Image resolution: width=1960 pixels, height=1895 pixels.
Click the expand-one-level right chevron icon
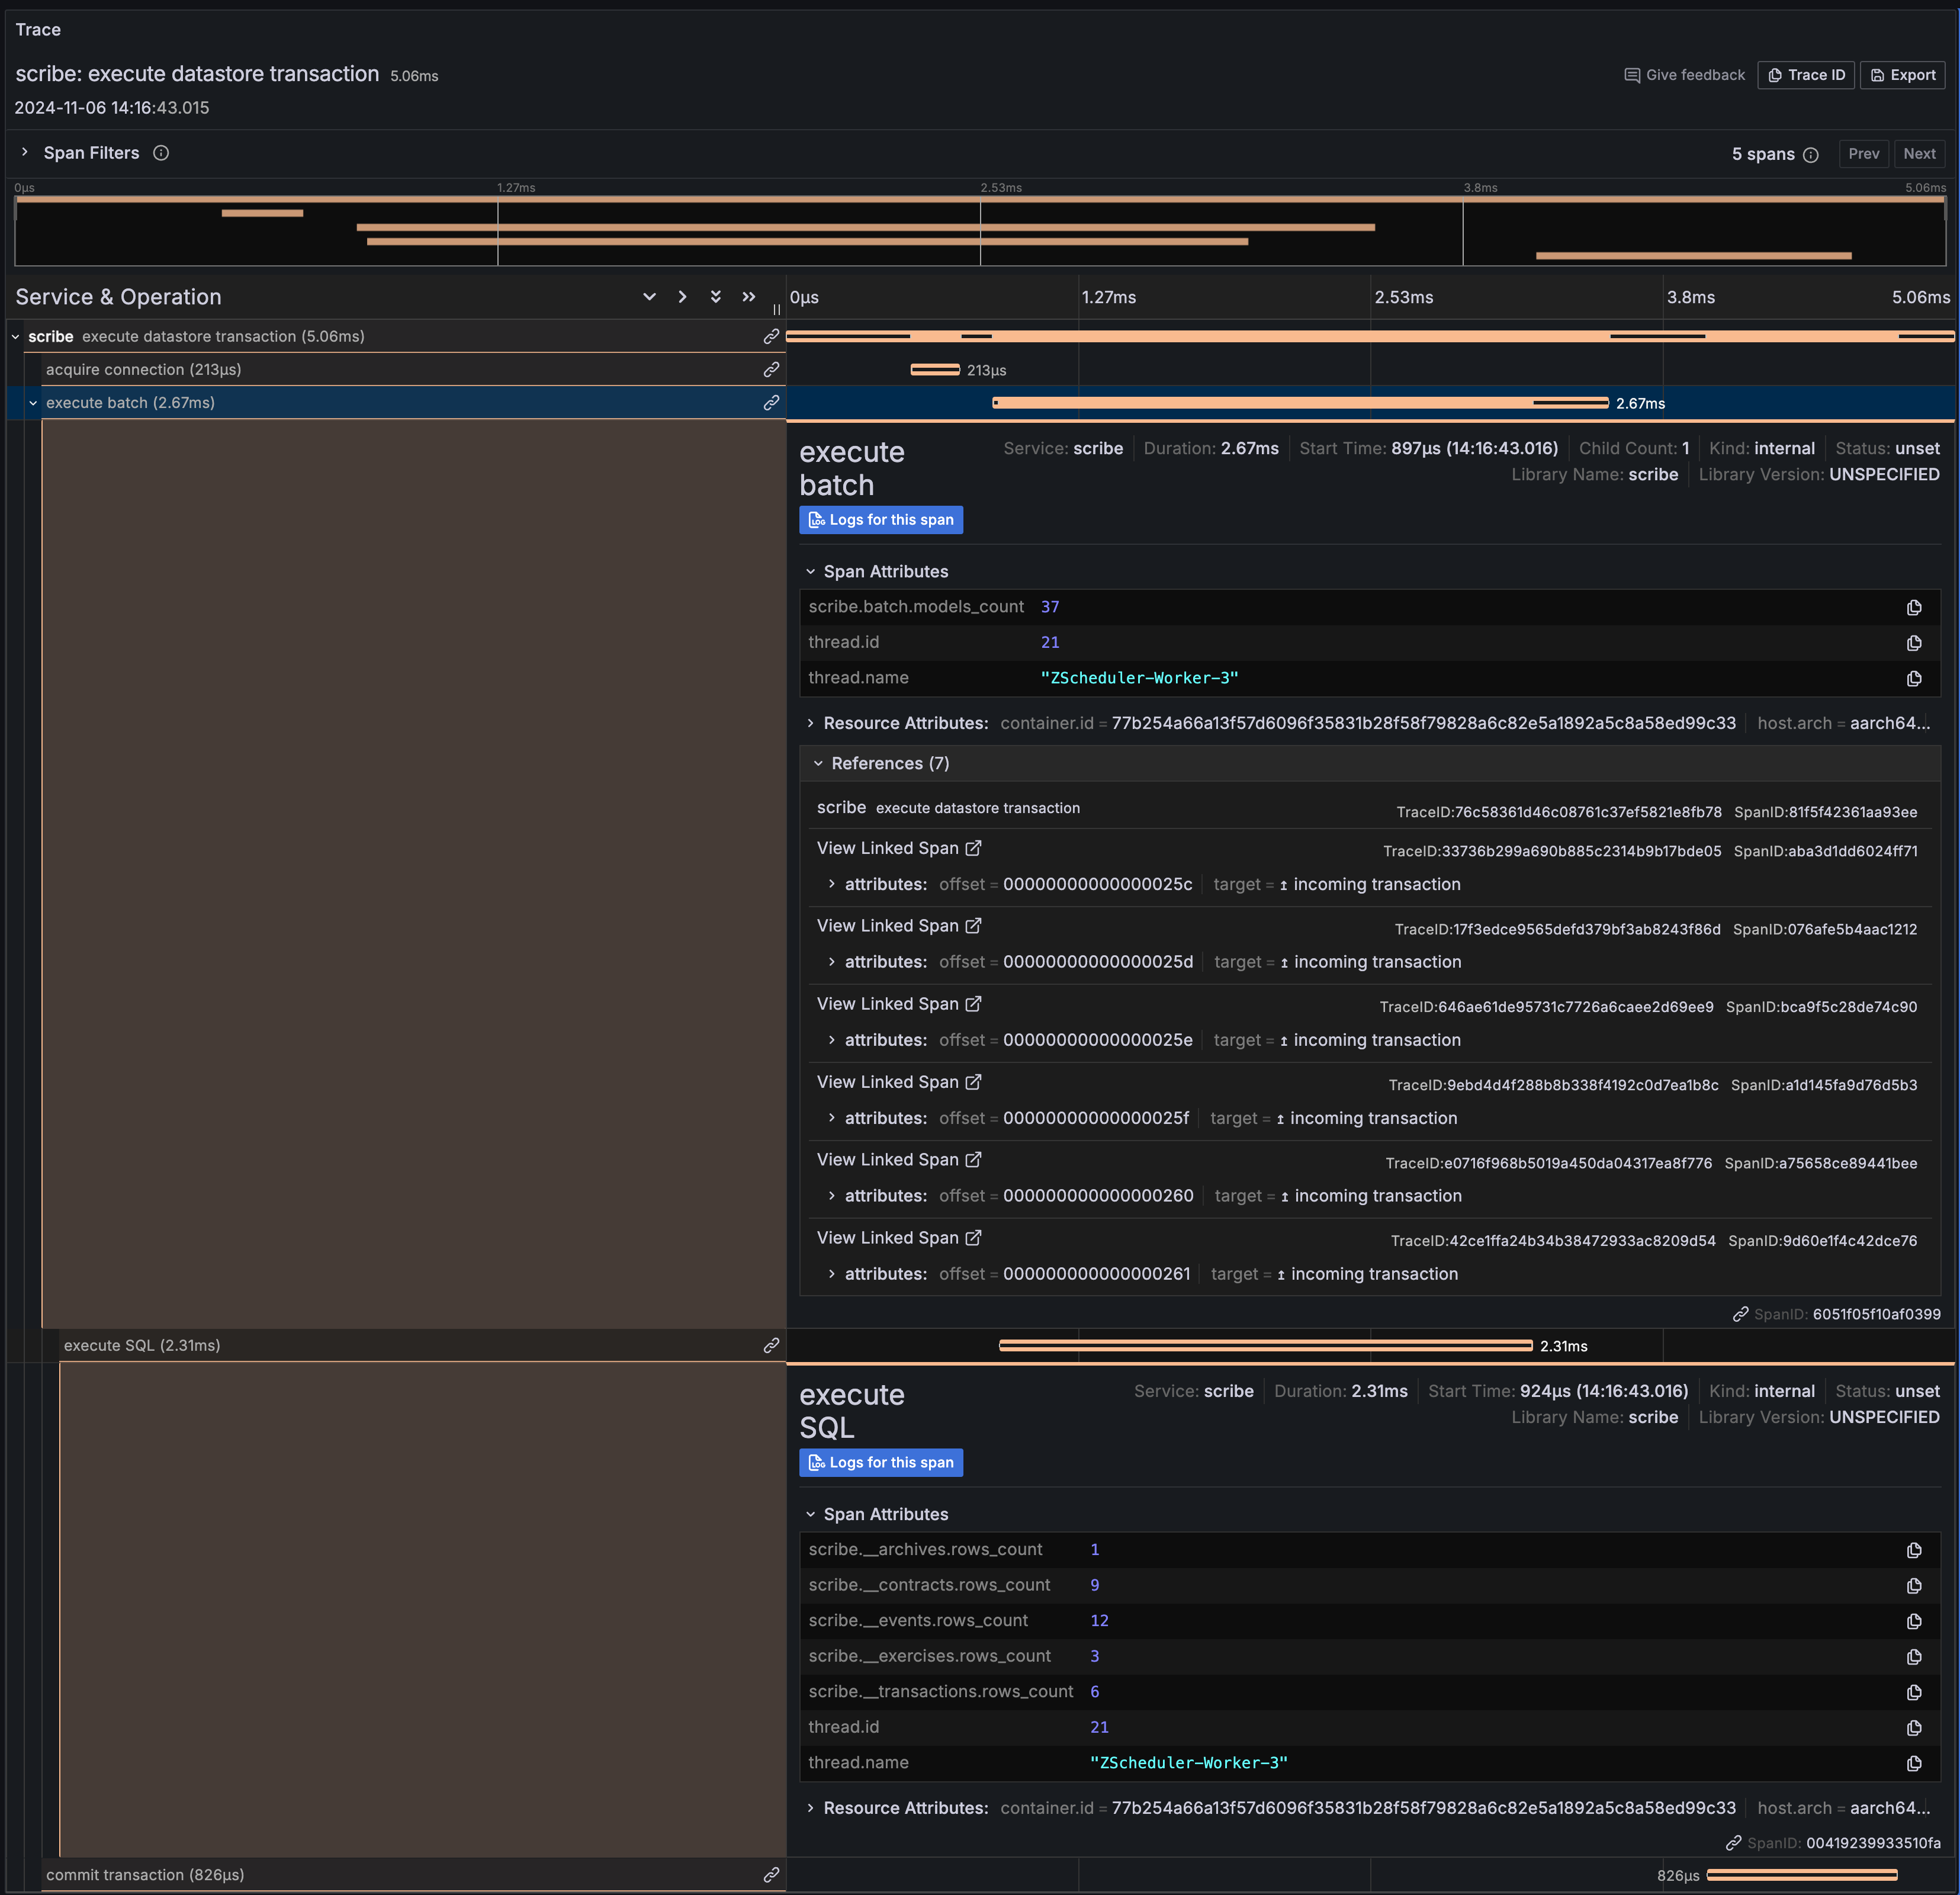[x=682, y=296]
